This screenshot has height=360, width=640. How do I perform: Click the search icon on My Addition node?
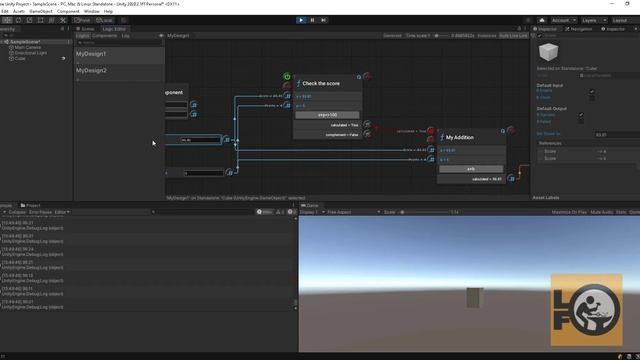[503, 131]
